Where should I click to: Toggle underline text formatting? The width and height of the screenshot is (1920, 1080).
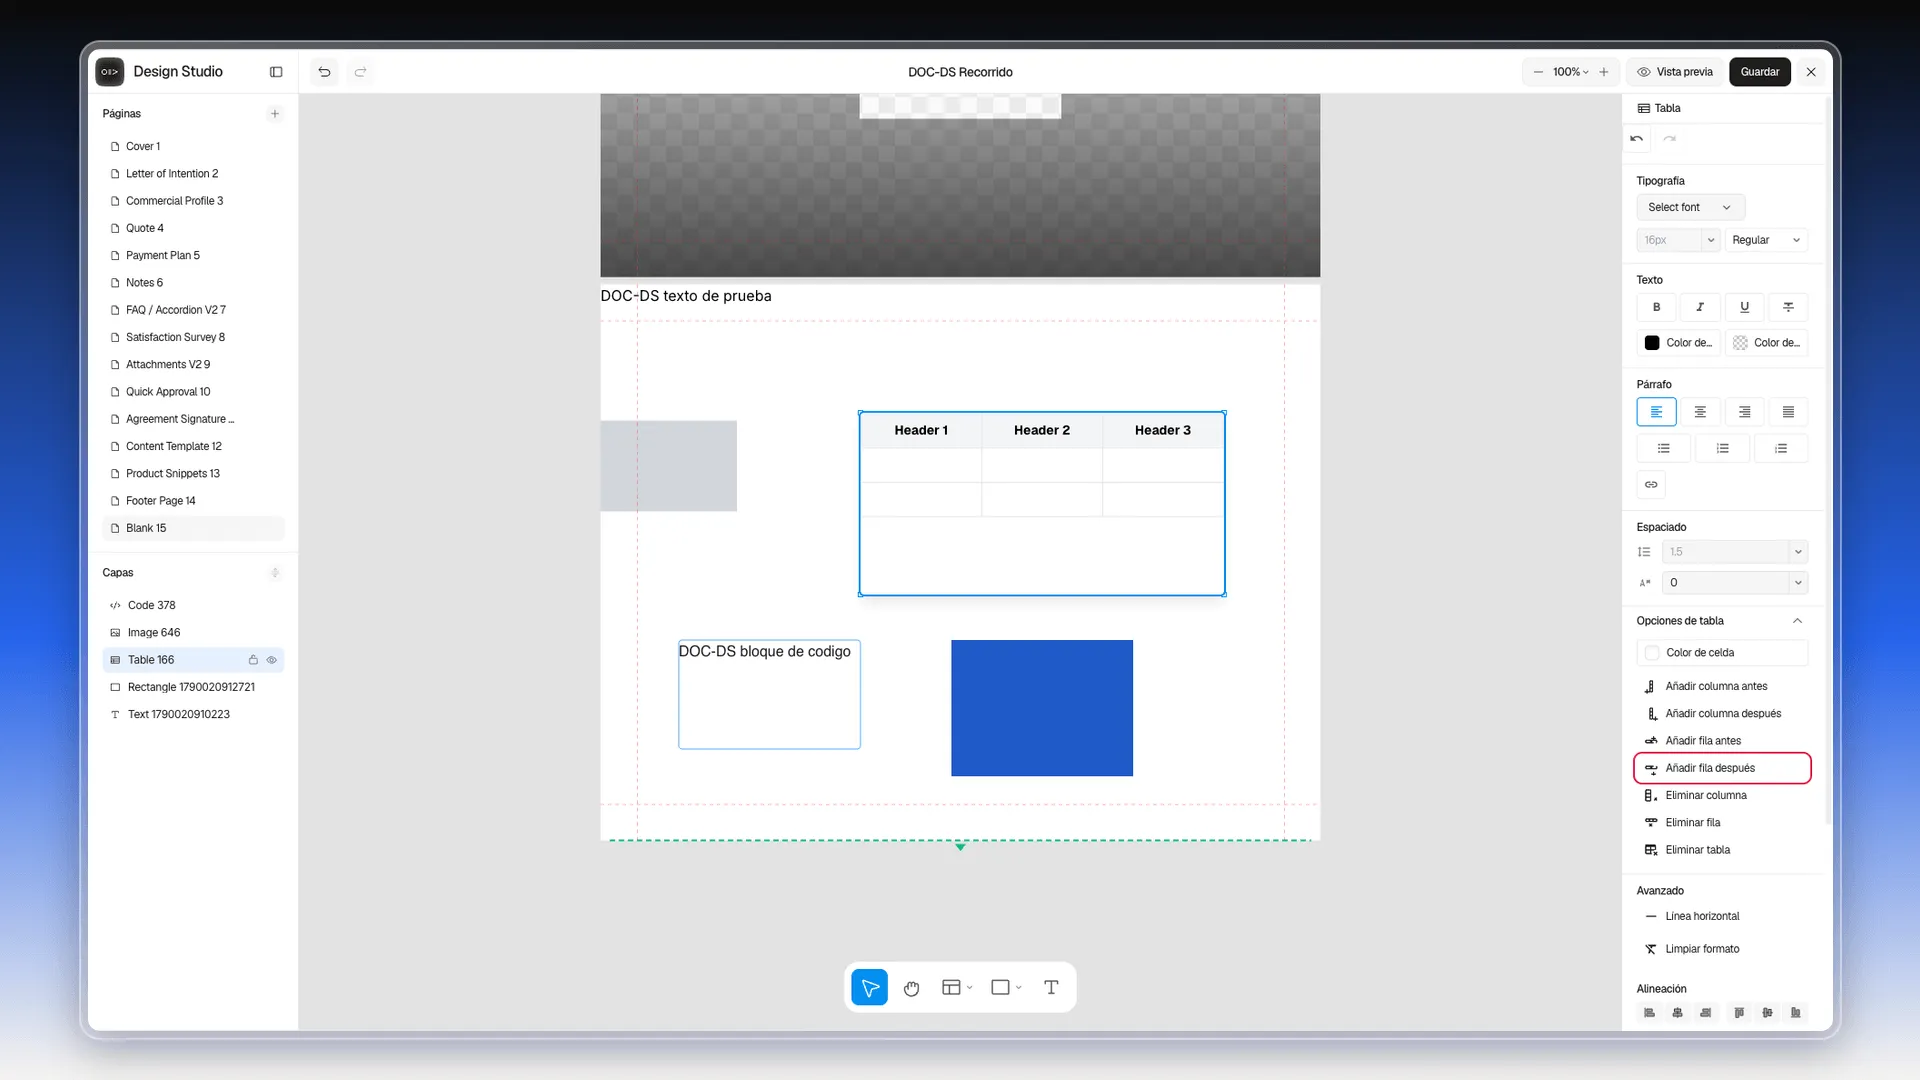point(1744,307)
